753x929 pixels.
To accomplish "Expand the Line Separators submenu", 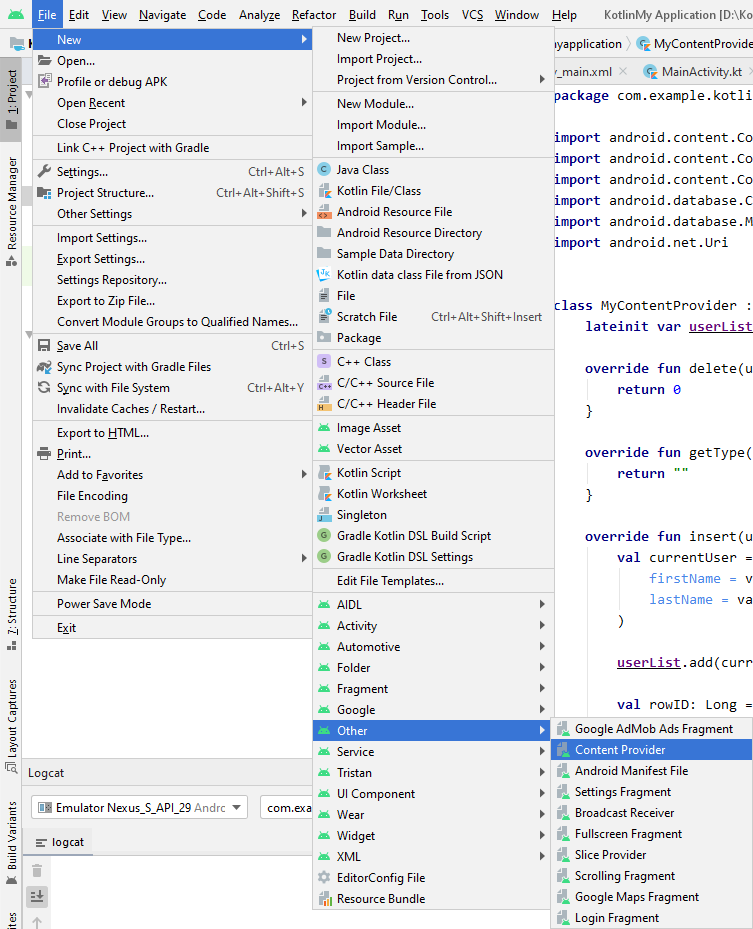I will pos(304,559).
